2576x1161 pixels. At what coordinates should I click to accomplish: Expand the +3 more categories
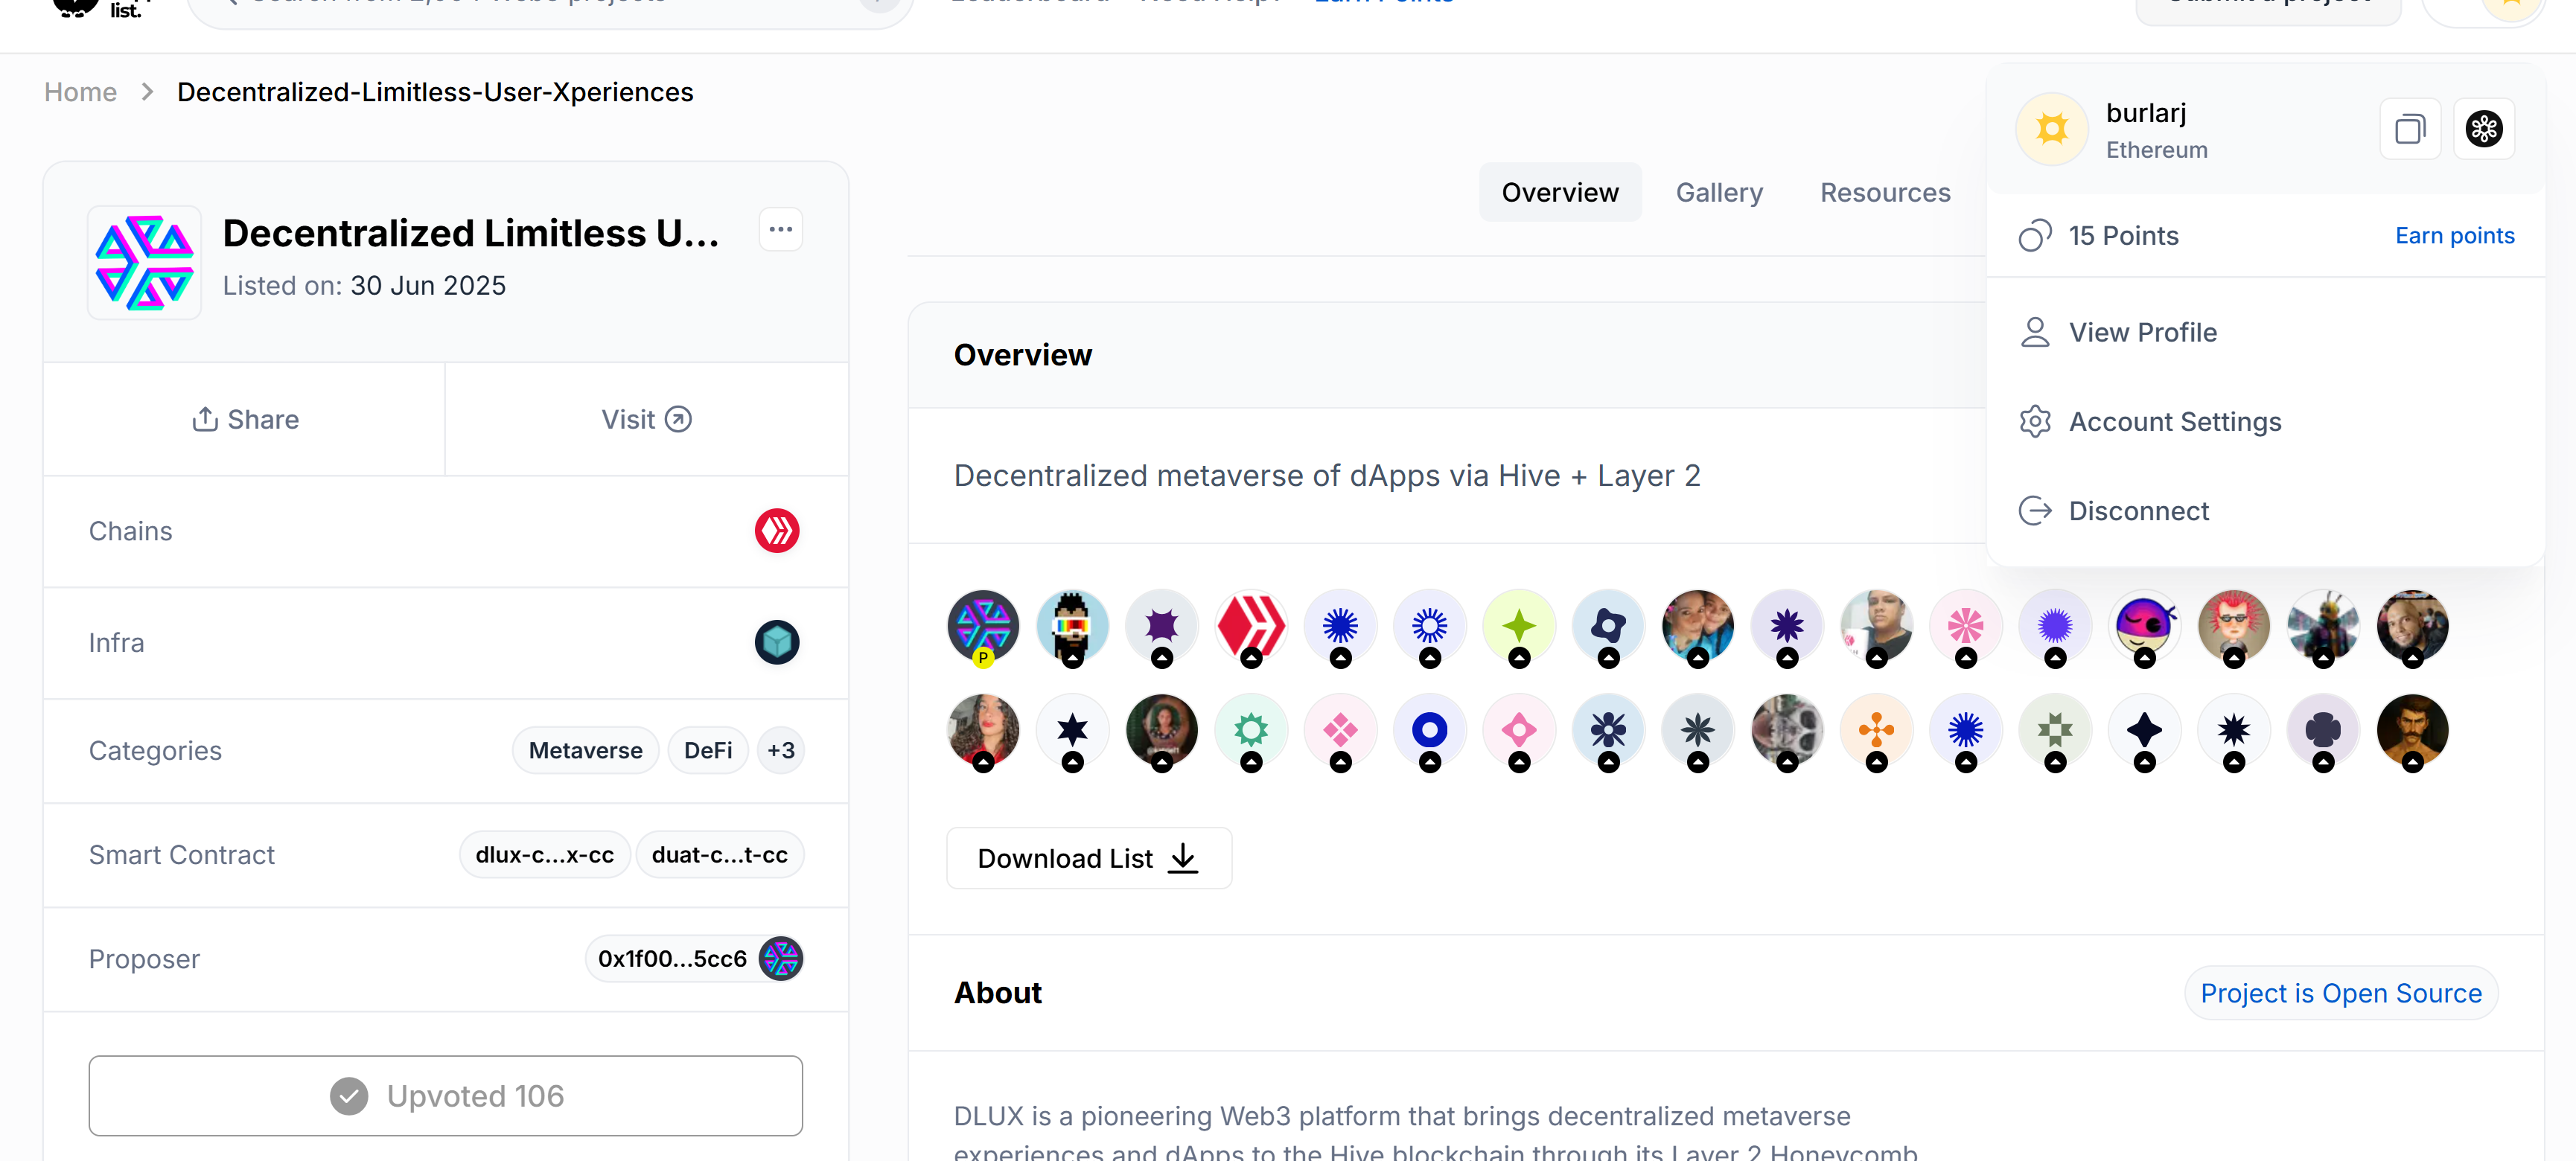pyautogui.click(x=780, y=751)
